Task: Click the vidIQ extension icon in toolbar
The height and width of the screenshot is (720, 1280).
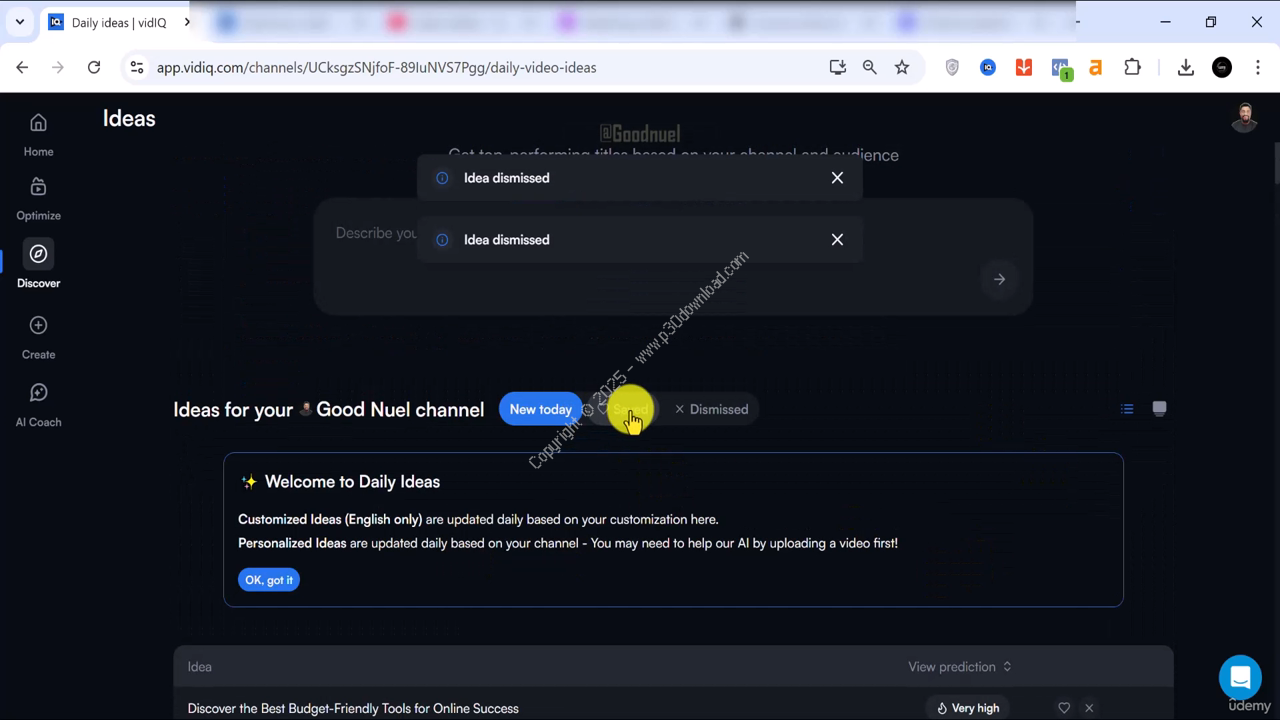Action: 988,67
